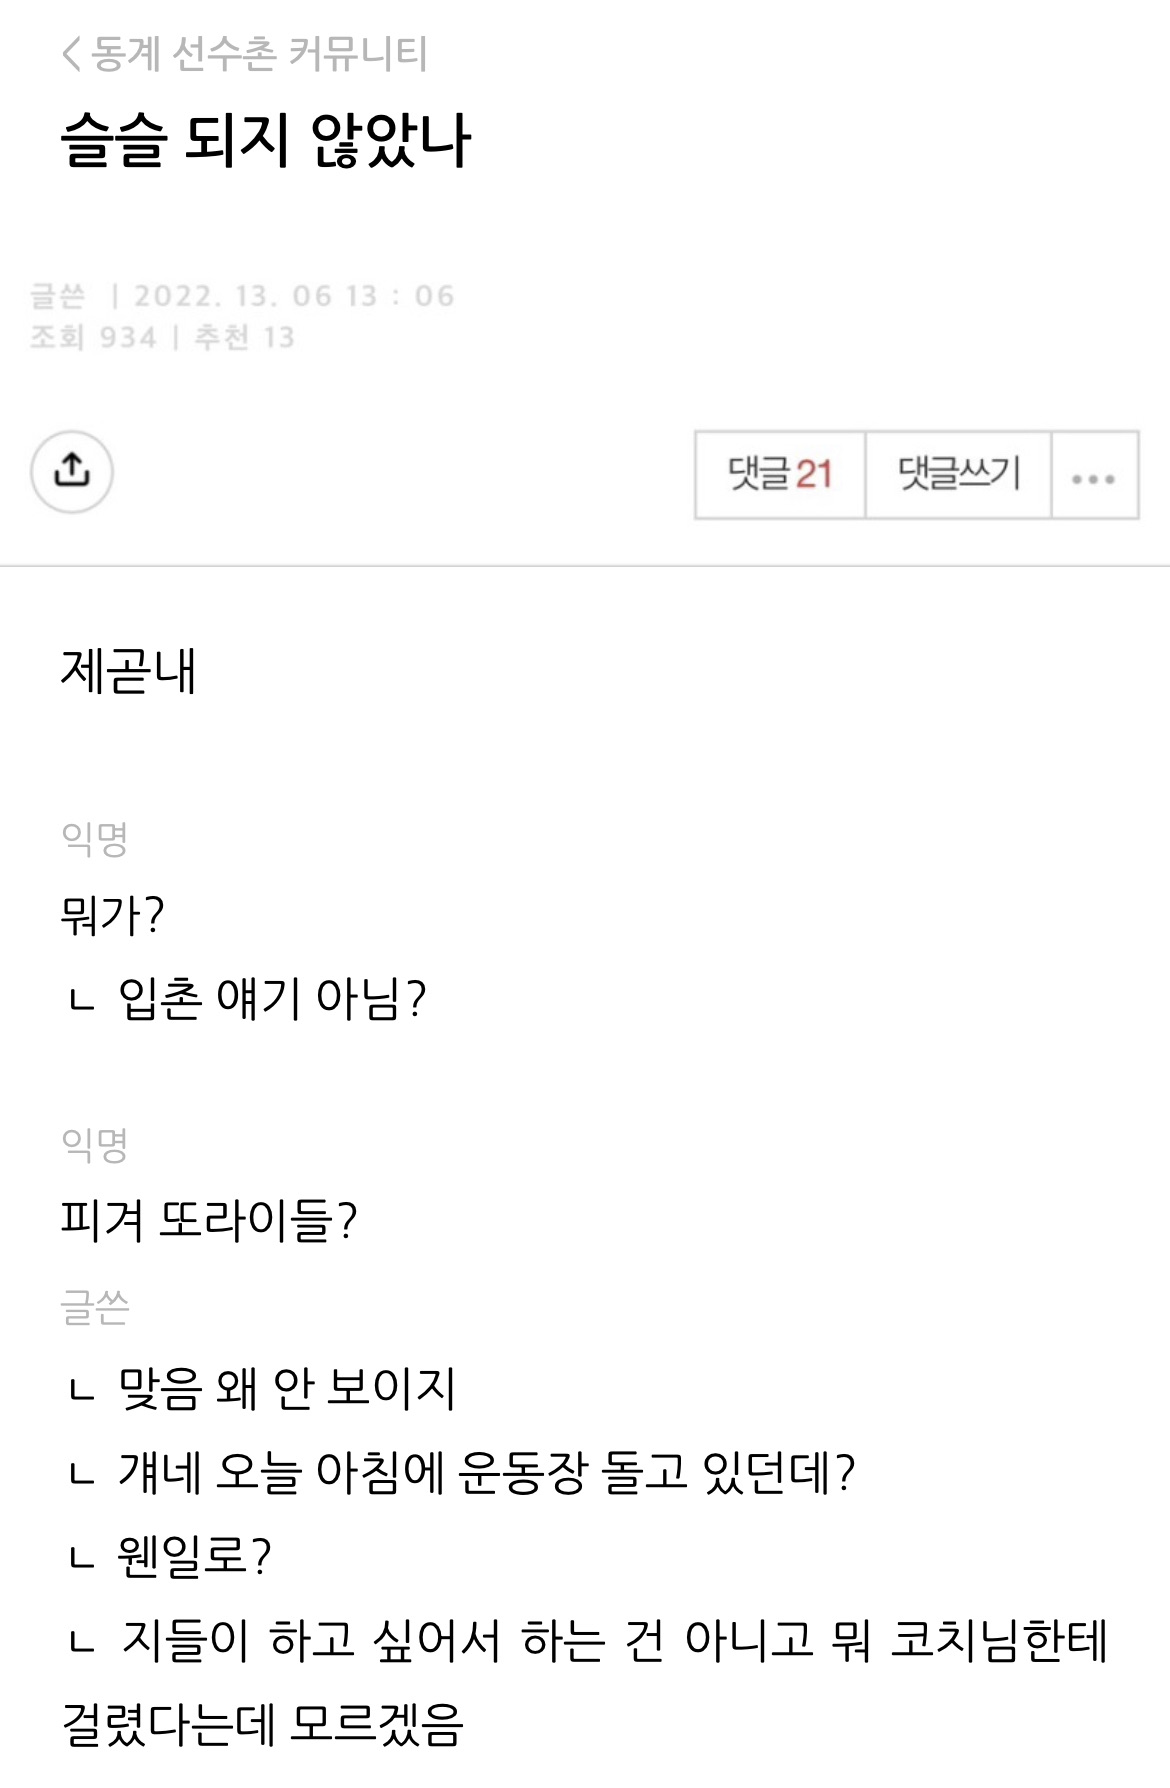The image size is (1170, 1788).
Task: Select the post body text '제곧내'
Action: (129, 671)
